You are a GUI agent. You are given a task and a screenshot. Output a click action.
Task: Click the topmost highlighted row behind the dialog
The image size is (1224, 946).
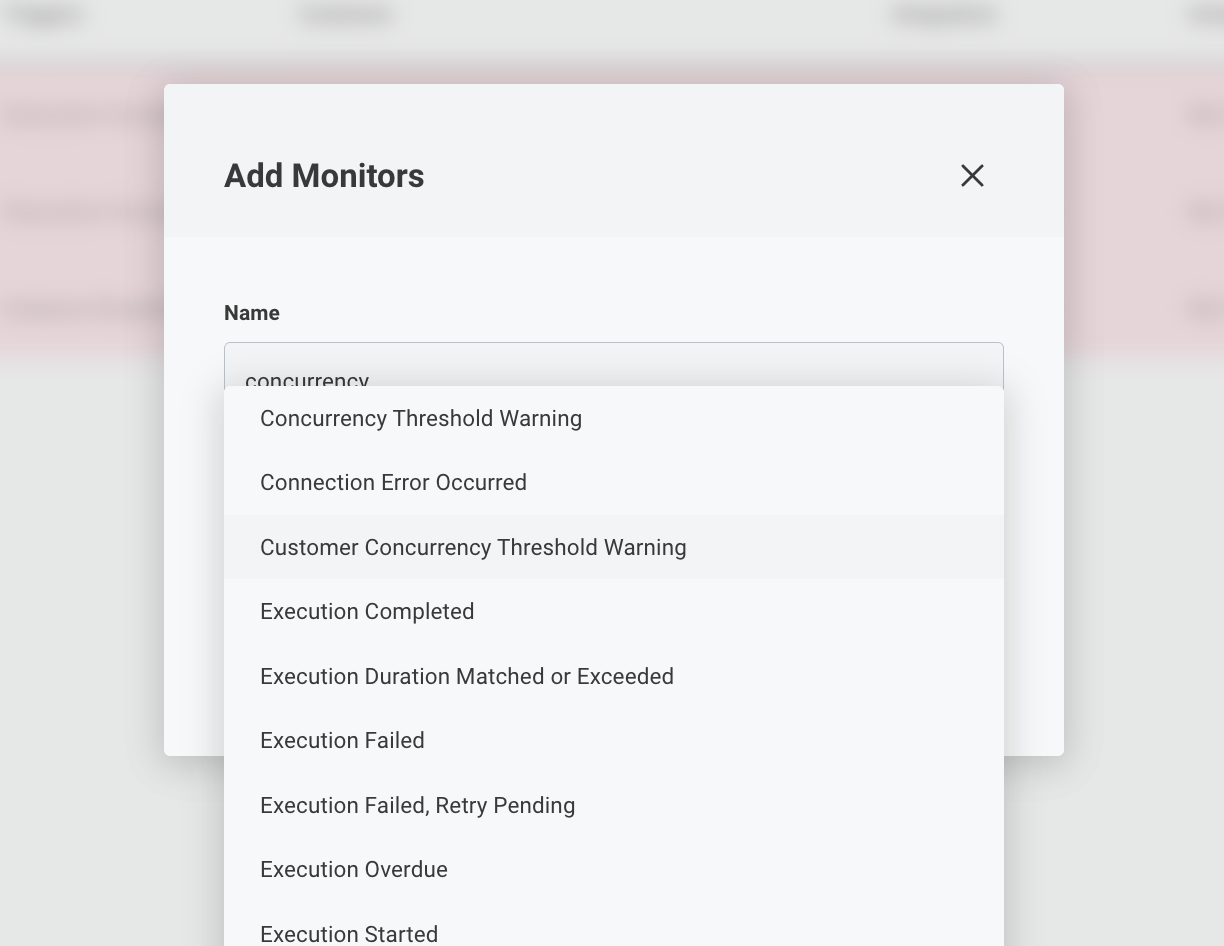80,115
